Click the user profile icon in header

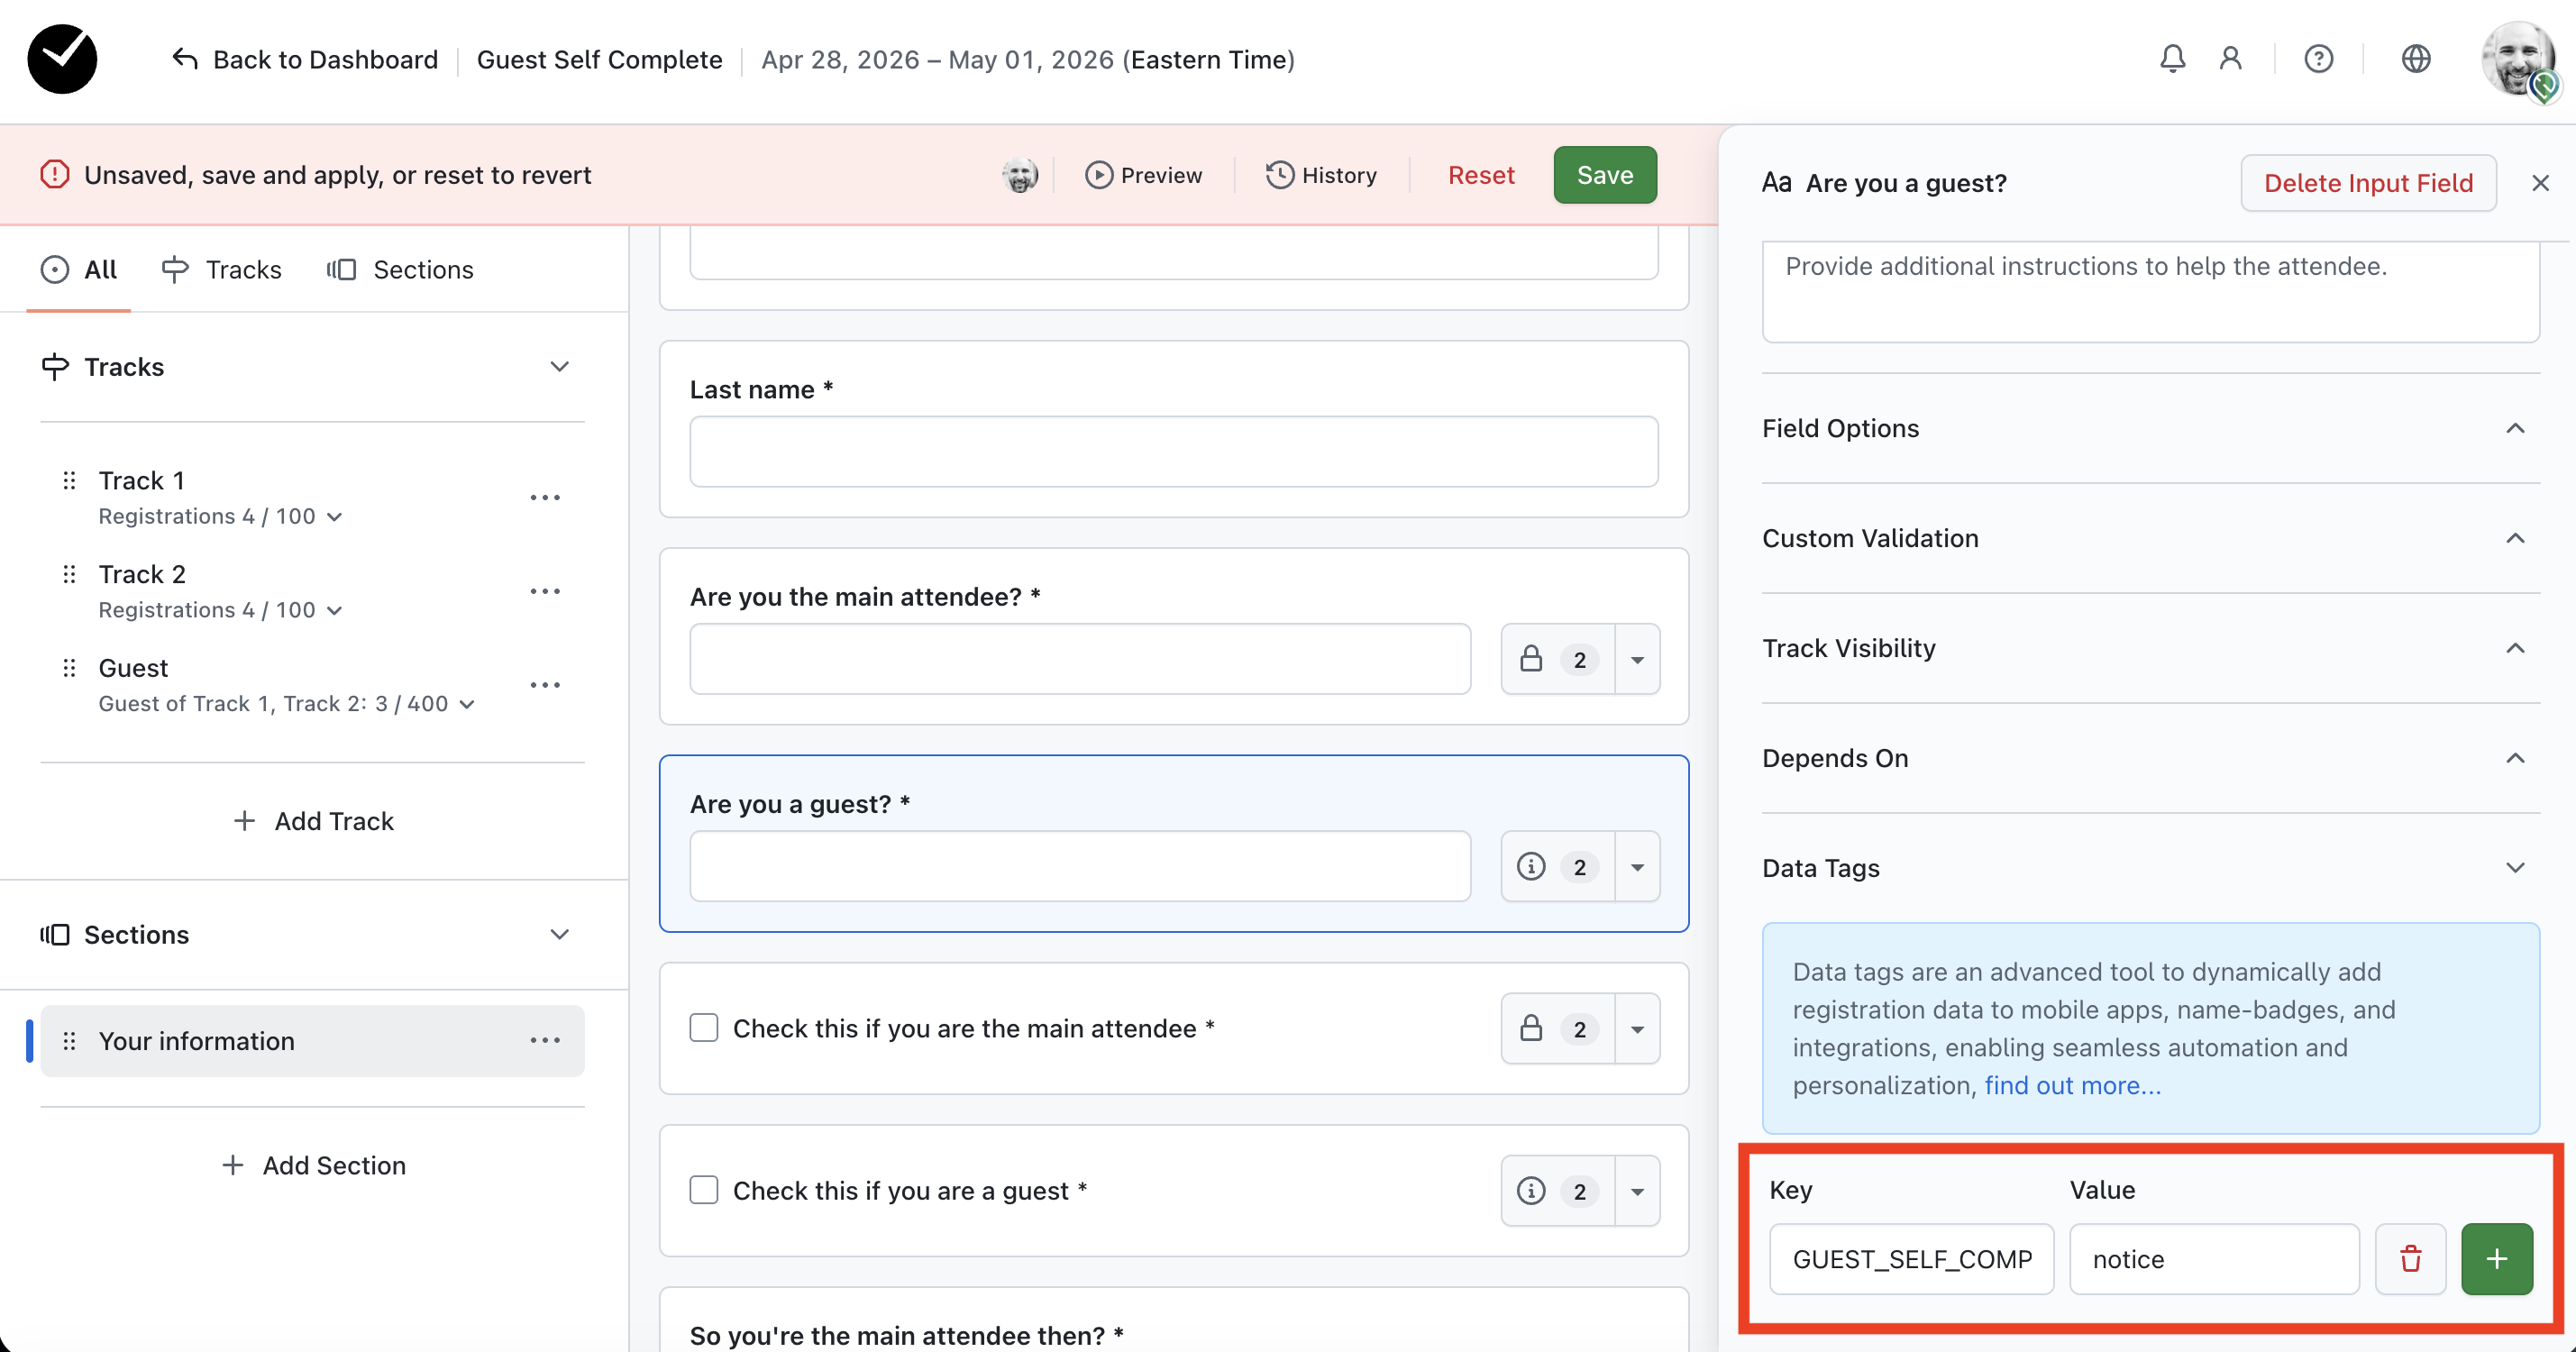click(x=2230, y=59)
